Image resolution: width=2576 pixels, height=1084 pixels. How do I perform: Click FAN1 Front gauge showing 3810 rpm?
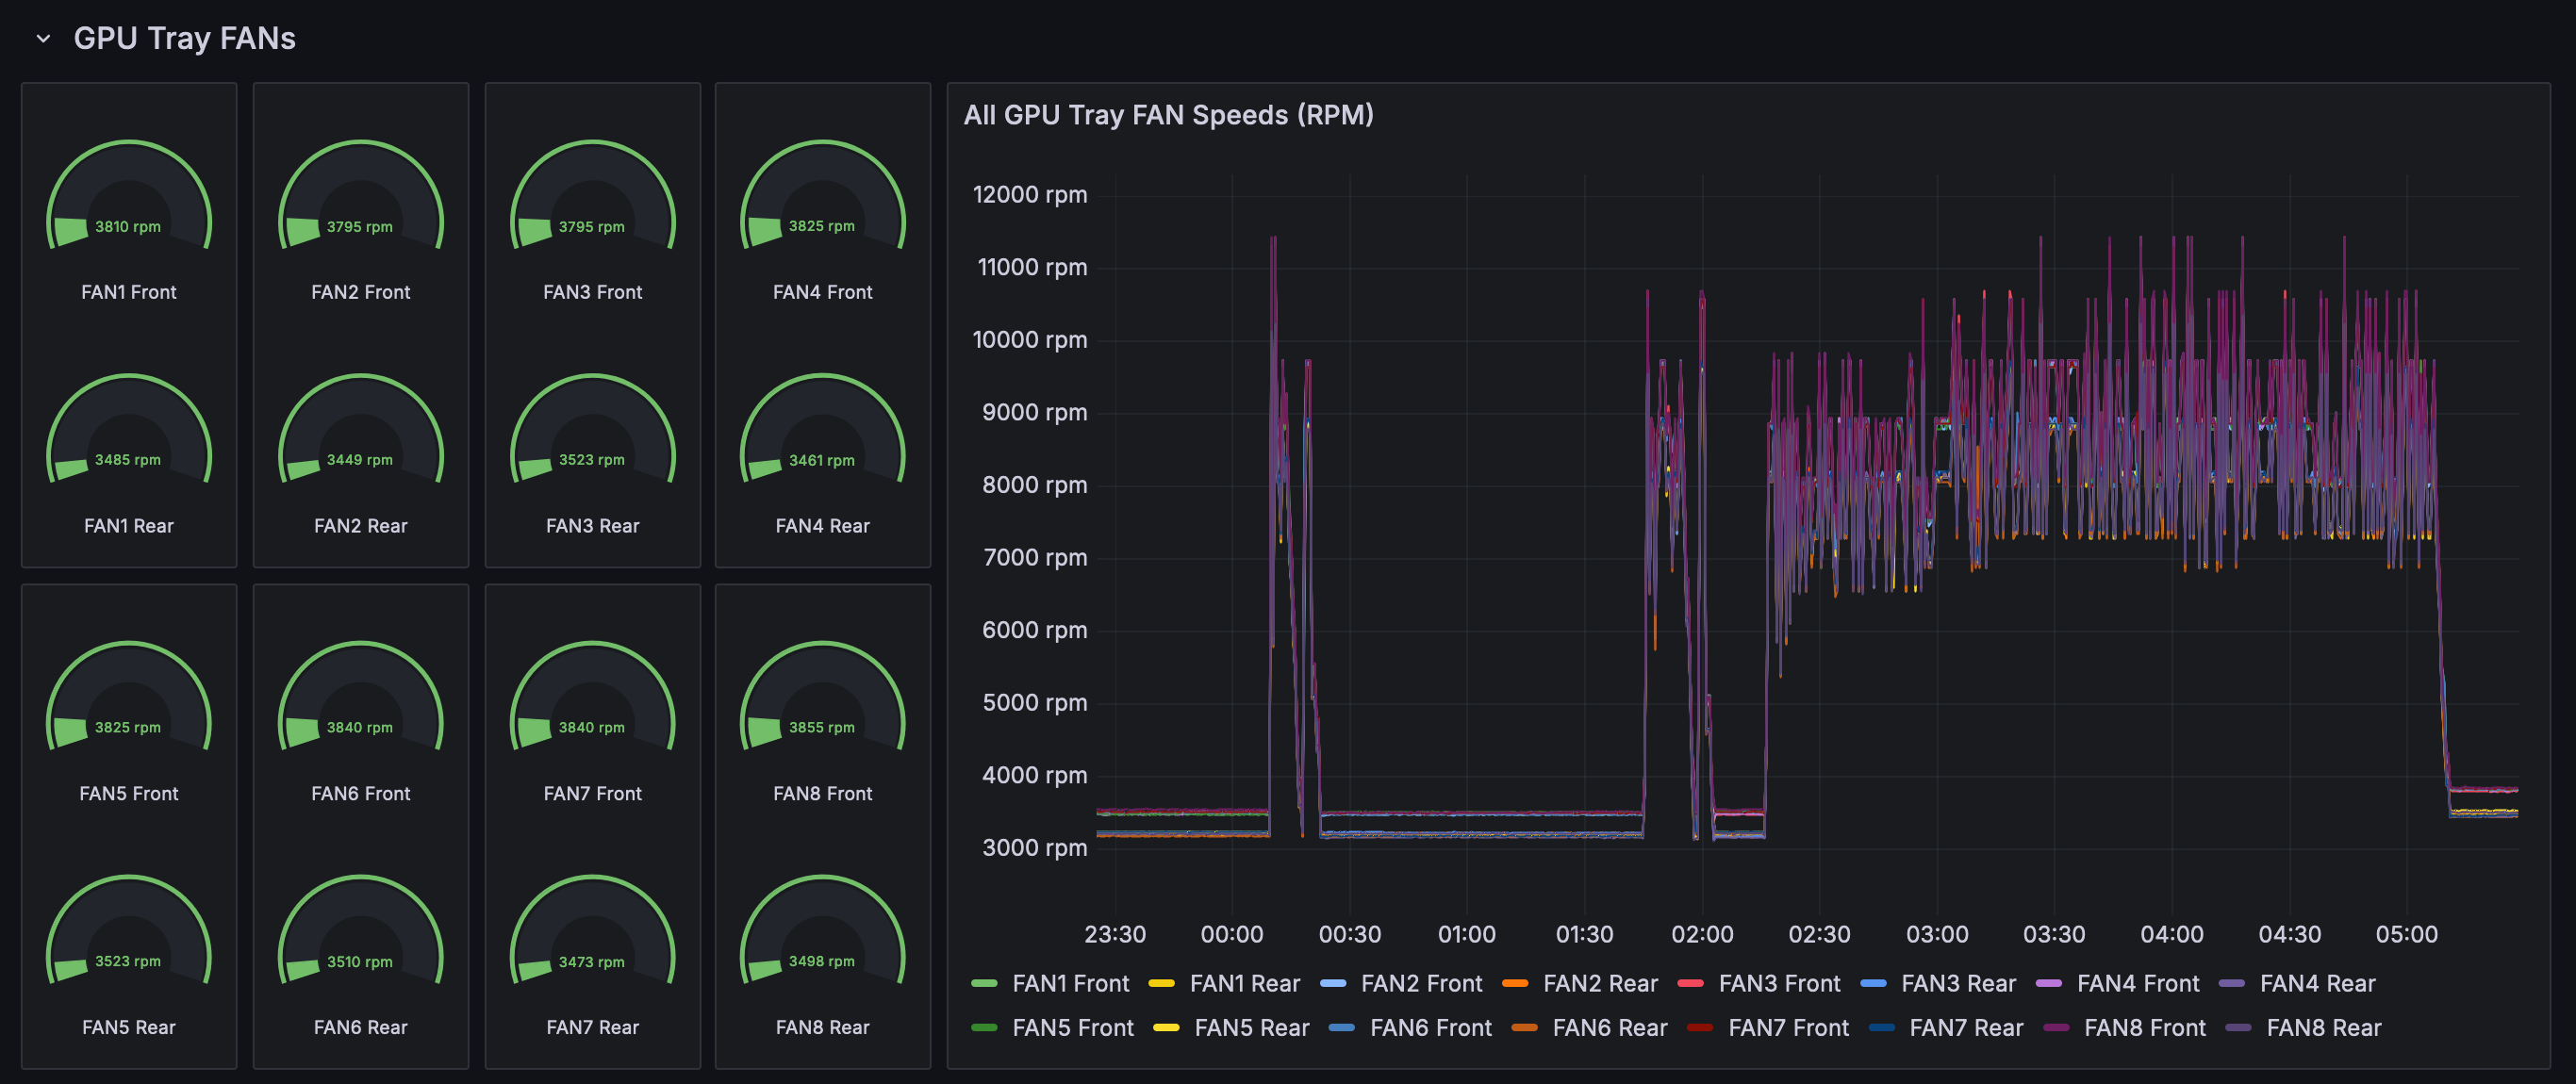point(129,197)
